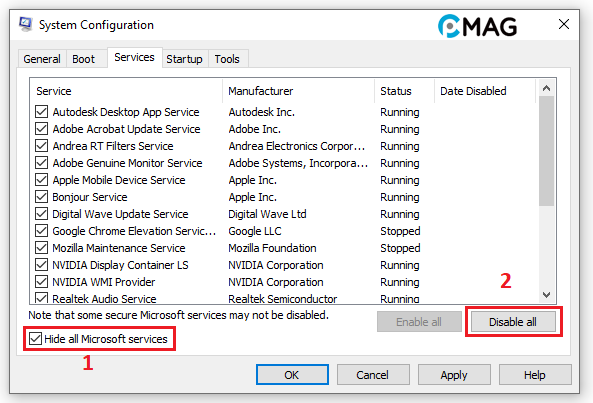
Task: Toggle NVIDIA WMI Provider checkbox
Action: 41,282
